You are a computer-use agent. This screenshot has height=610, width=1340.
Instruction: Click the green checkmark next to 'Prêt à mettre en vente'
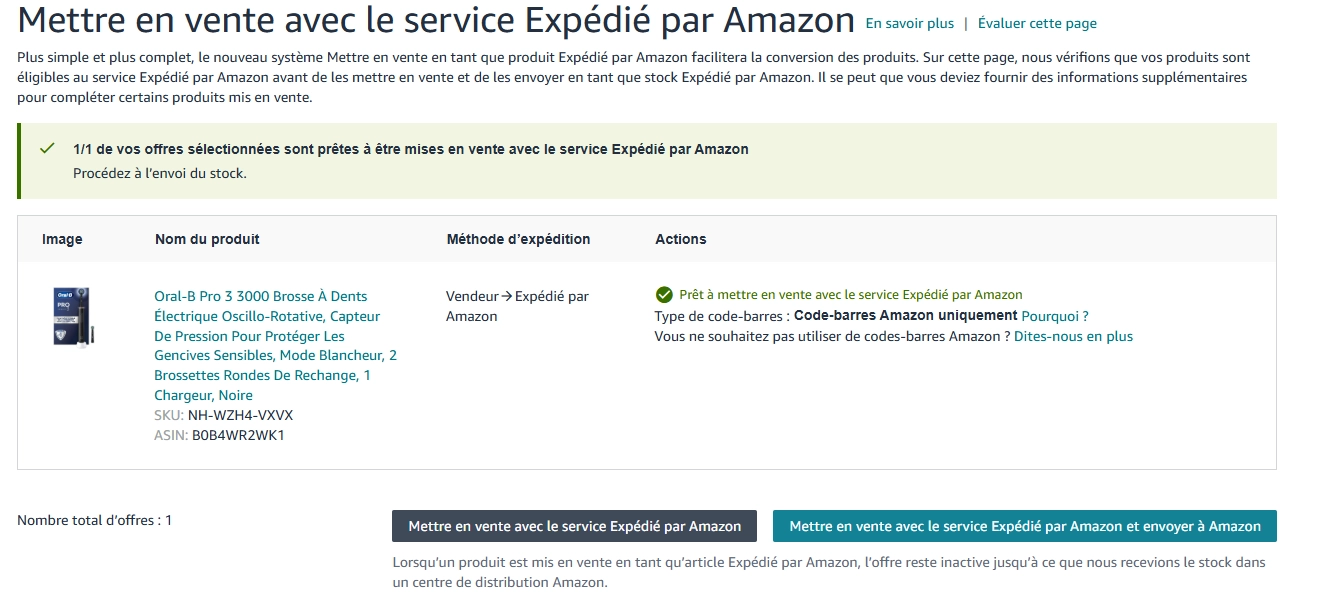664,294
